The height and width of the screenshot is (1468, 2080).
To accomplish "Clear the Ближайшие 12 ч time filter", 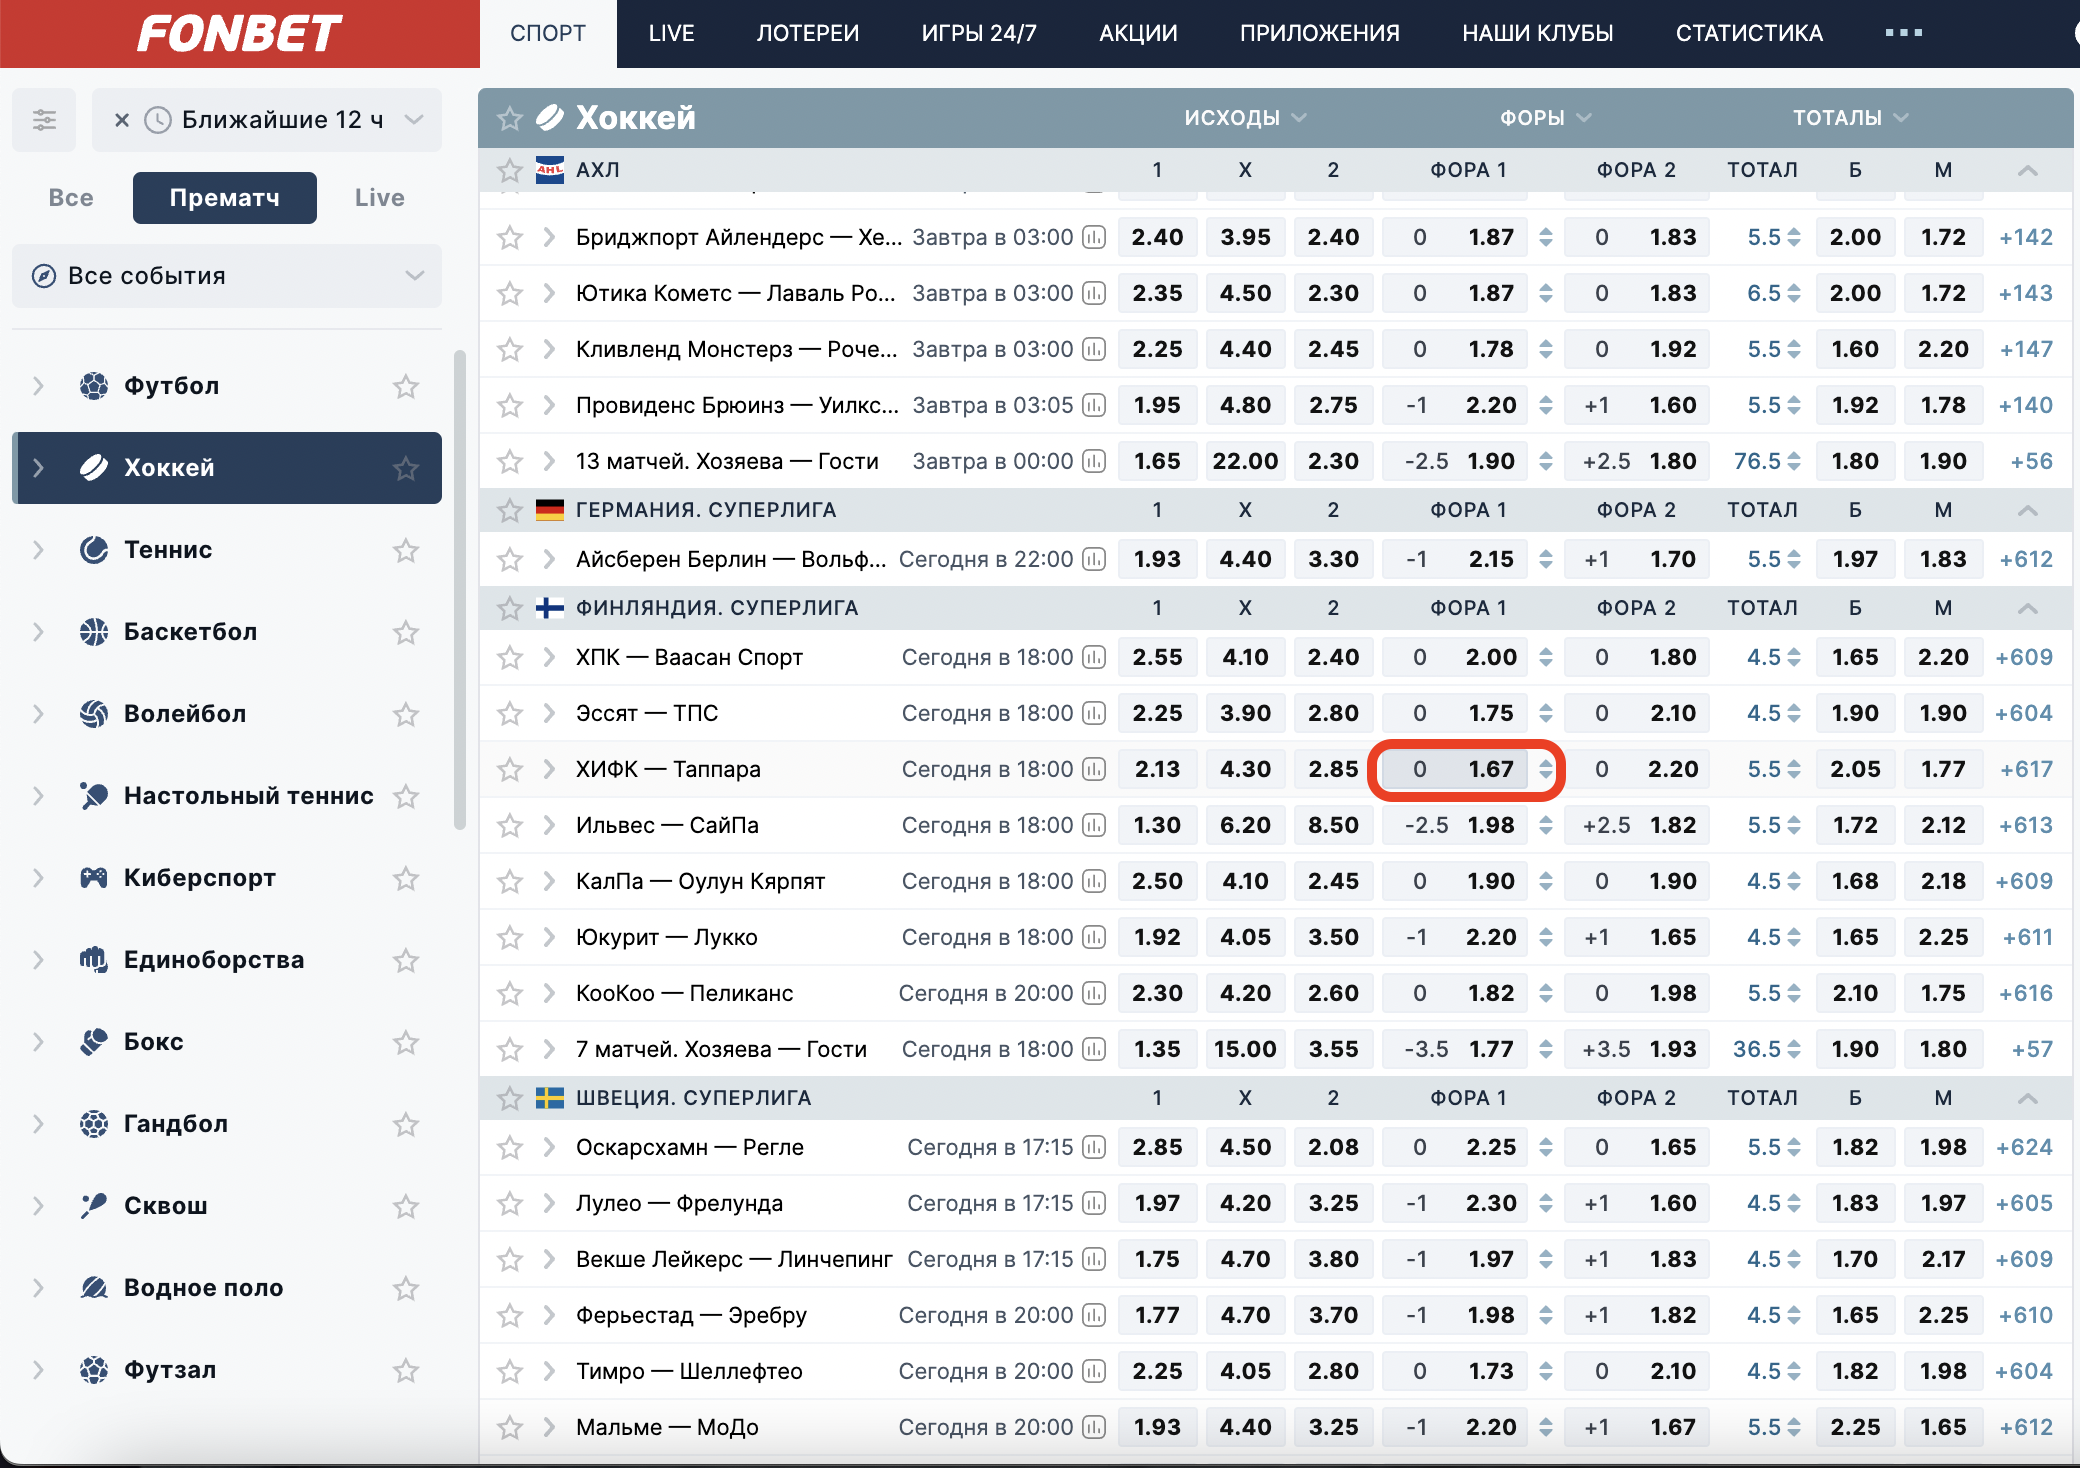I will [122, 120].
